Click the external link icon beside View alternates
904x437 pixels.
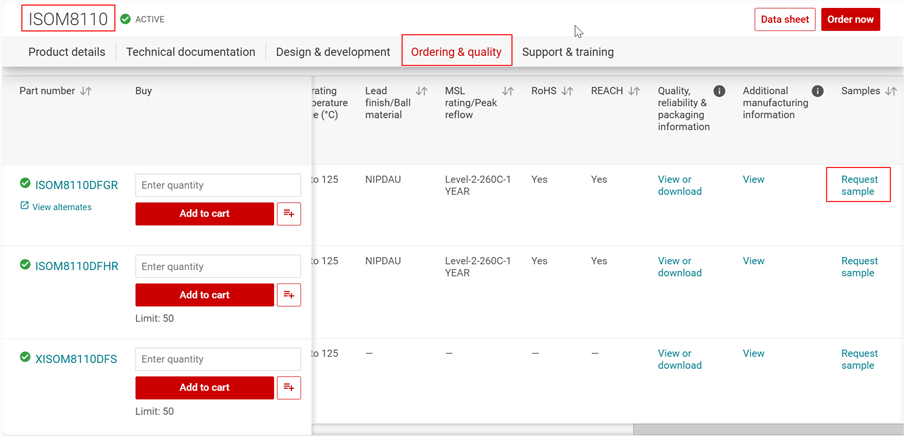tap(24, 206)
